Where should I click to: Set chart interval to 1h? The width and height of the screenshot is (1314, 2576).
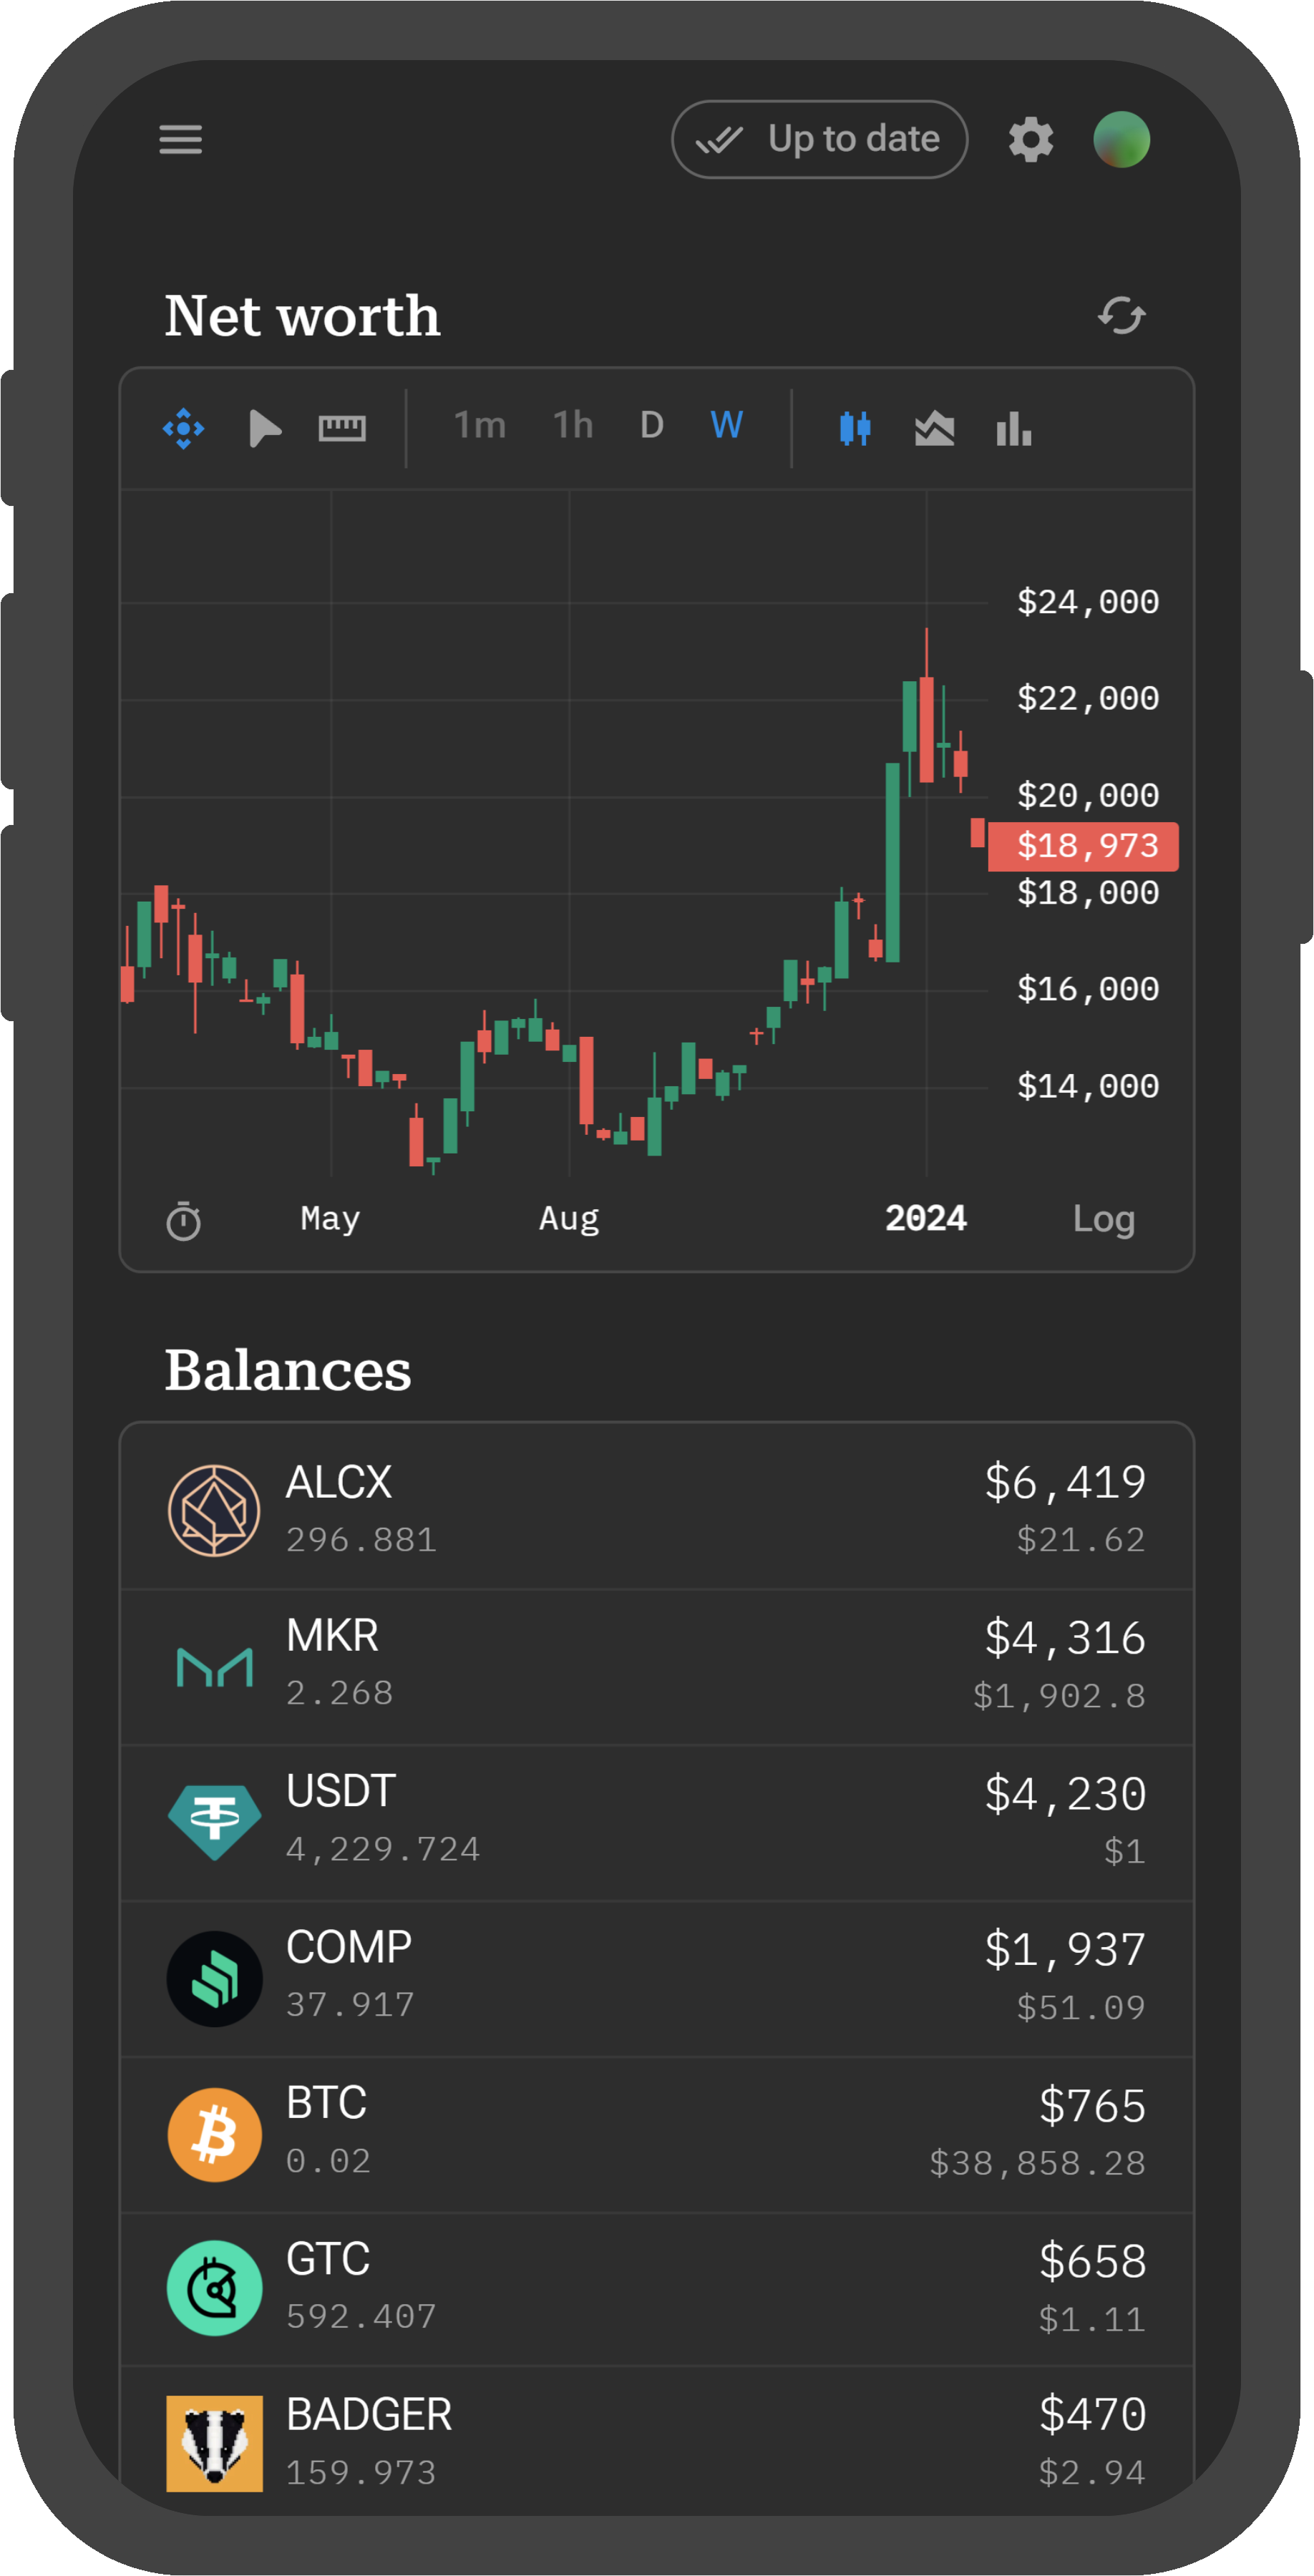click(573, 426)
